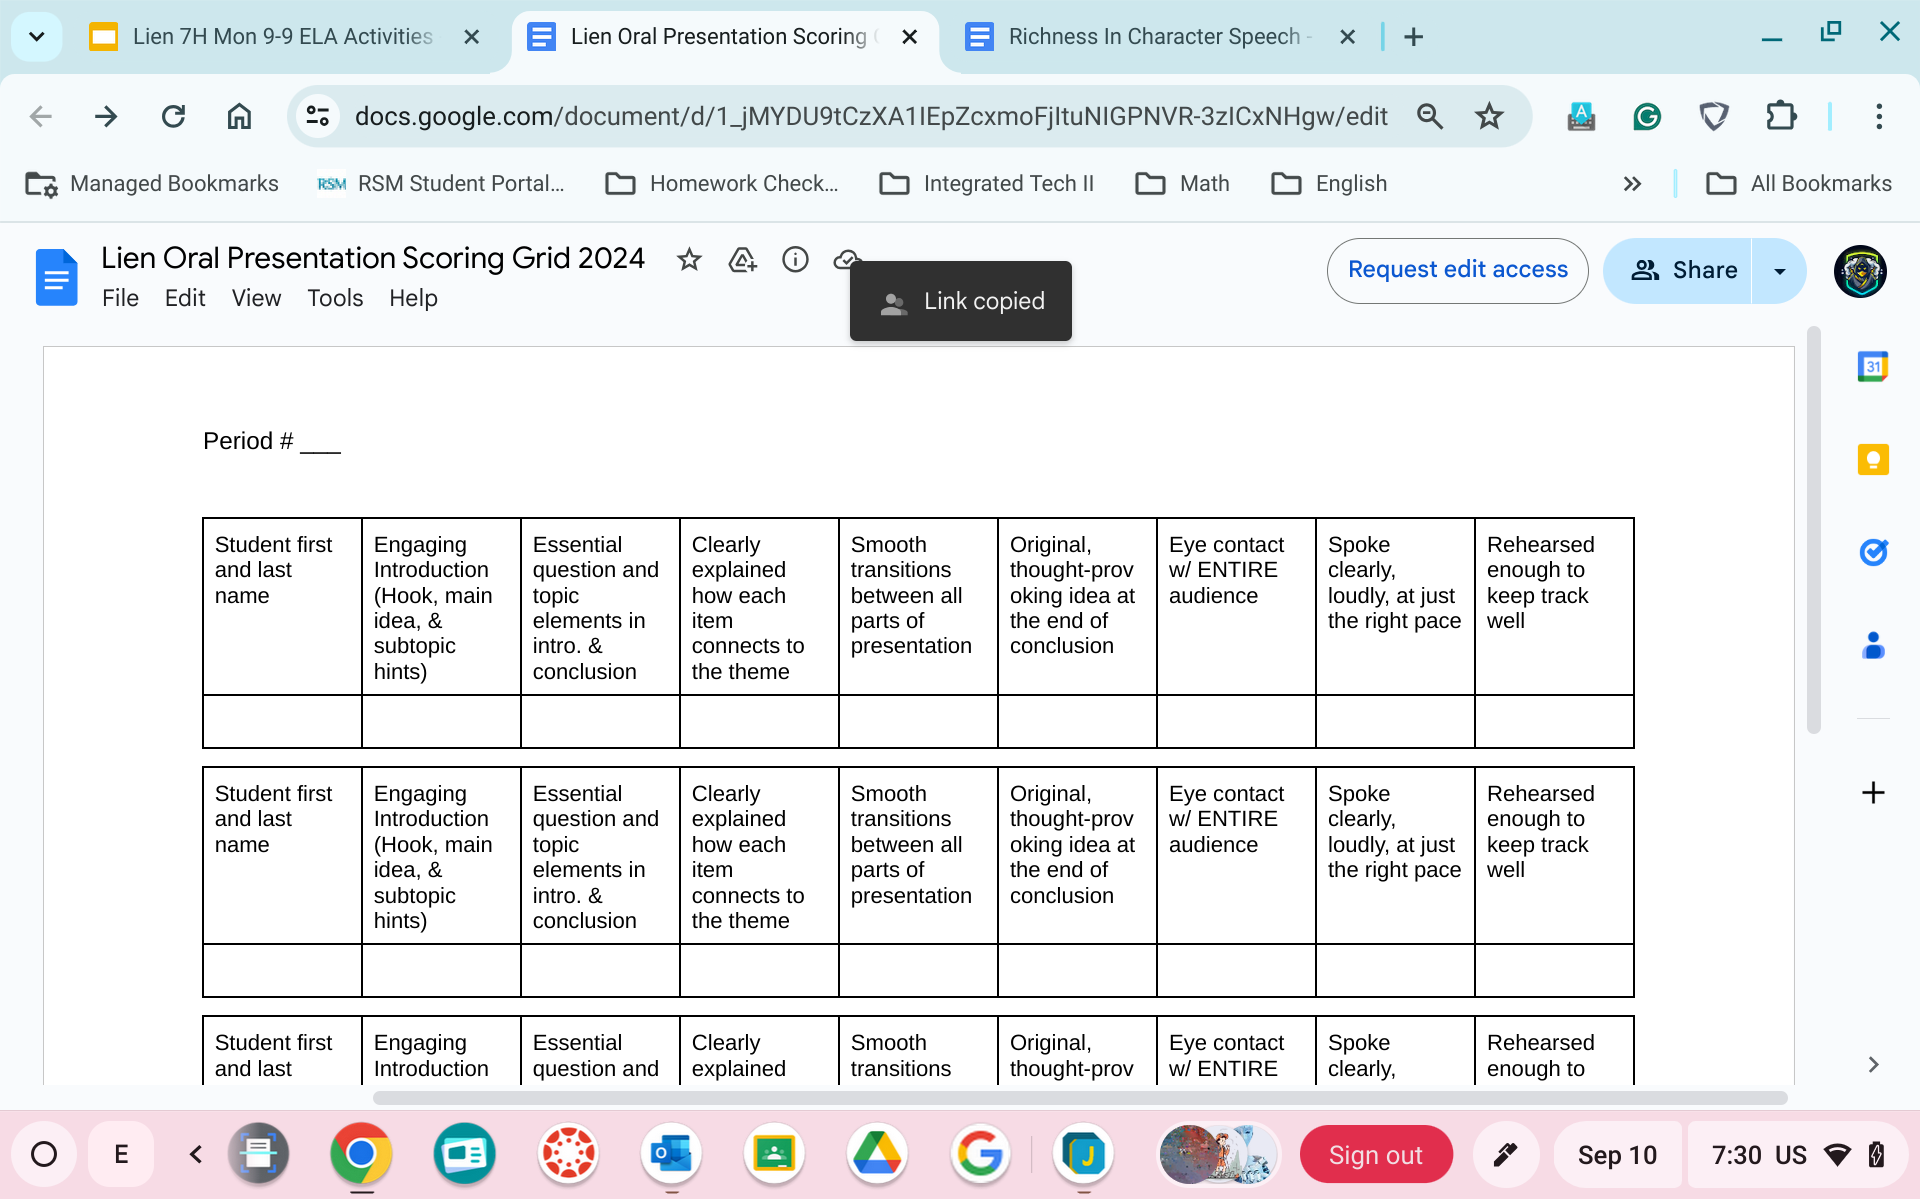Show more bookmarks chevron

pos(1632,184)
